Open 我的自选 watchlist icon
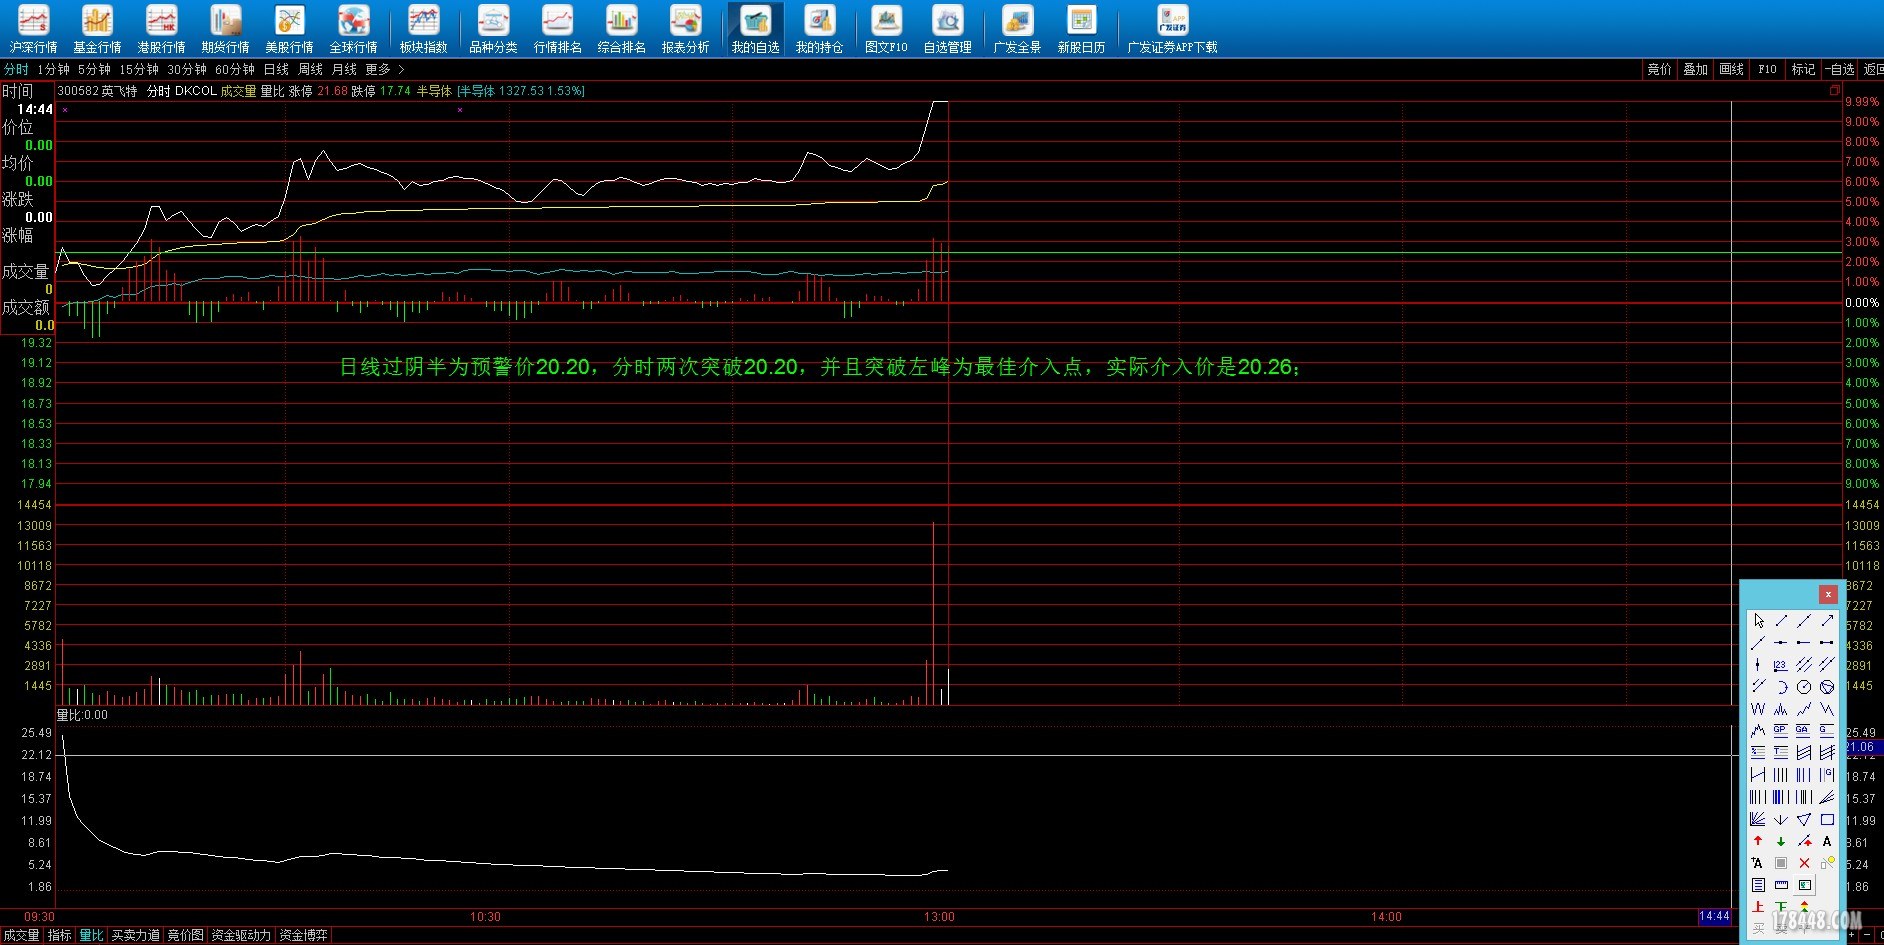The image size is (1884, 945). [x=755, y=28]
